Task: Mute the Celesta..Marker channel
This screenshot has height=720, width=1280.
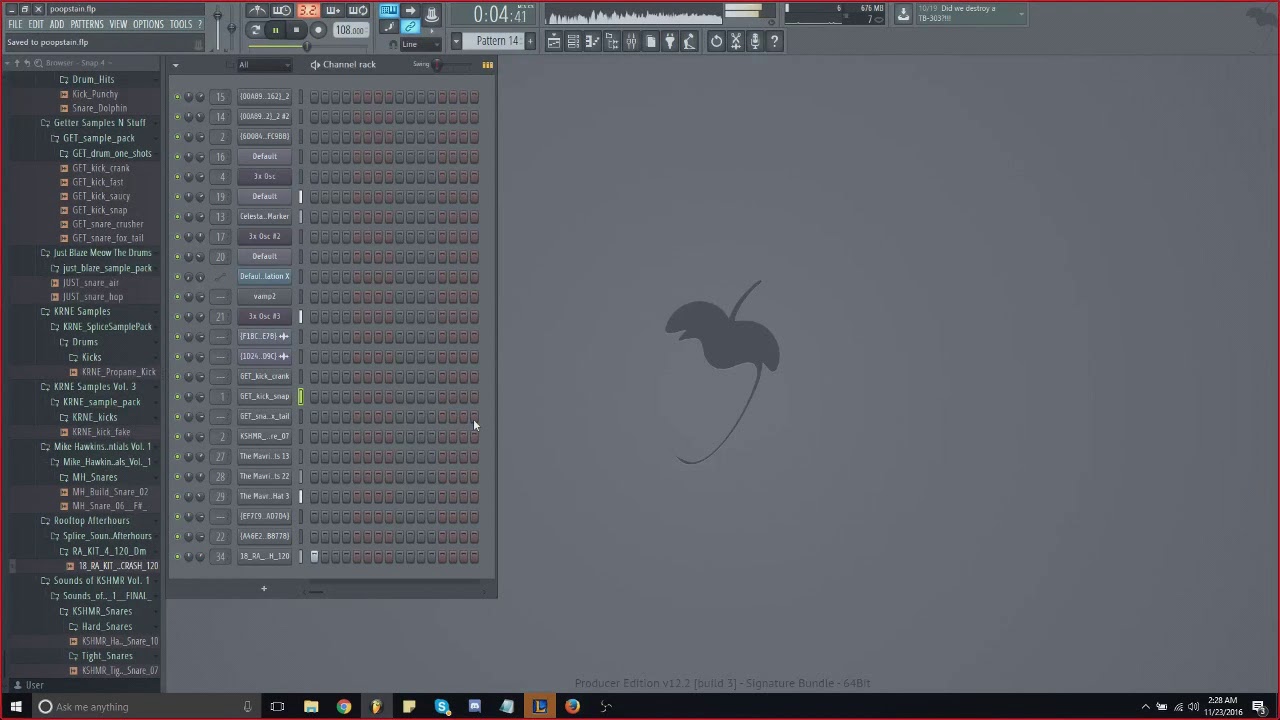Action: click(178, 217)
